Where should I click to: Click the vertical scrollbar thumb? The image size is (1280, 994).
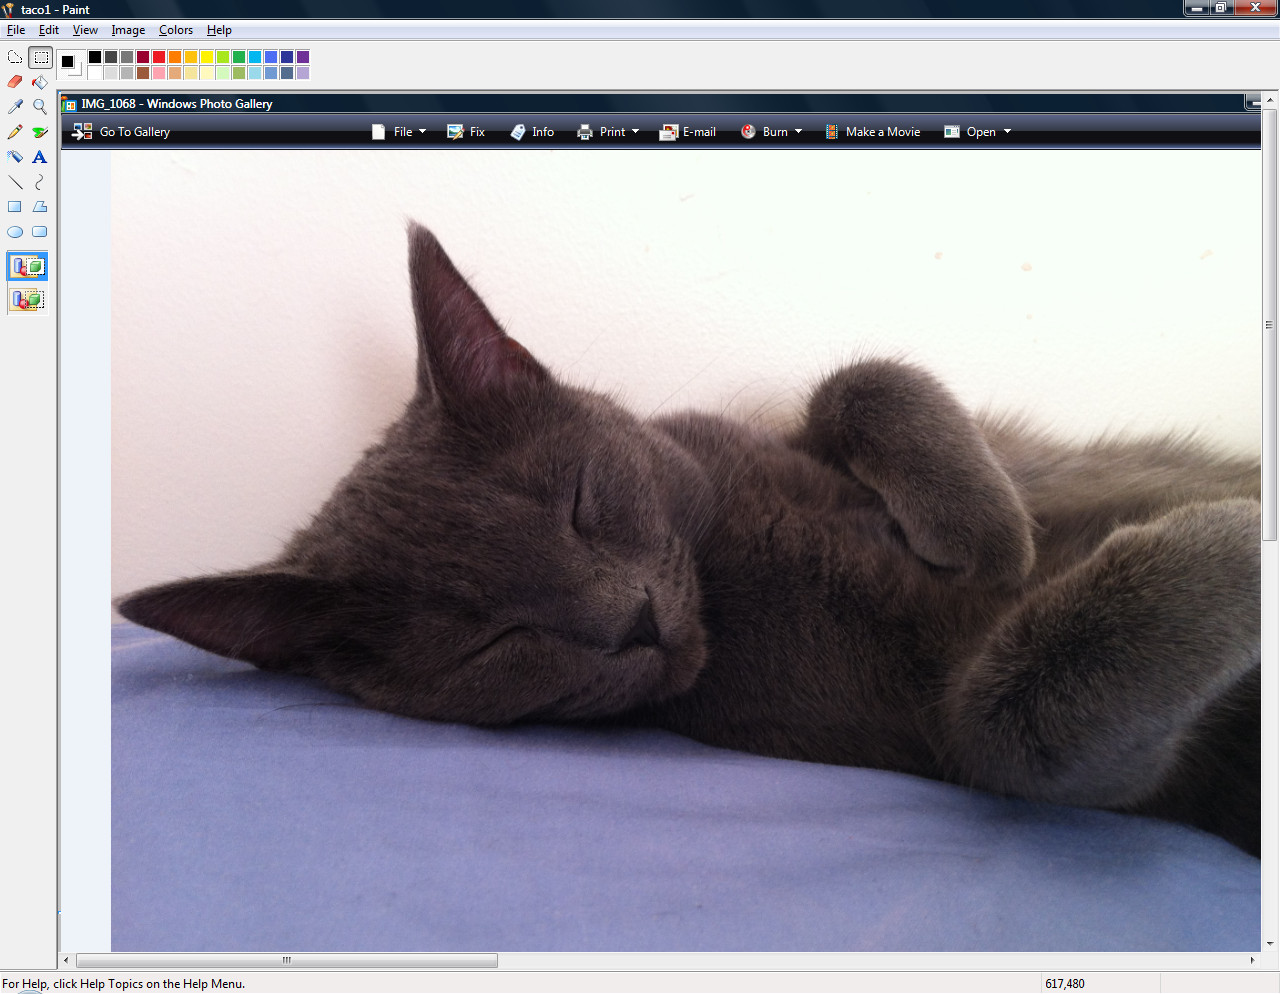[x=1270, y=325]
